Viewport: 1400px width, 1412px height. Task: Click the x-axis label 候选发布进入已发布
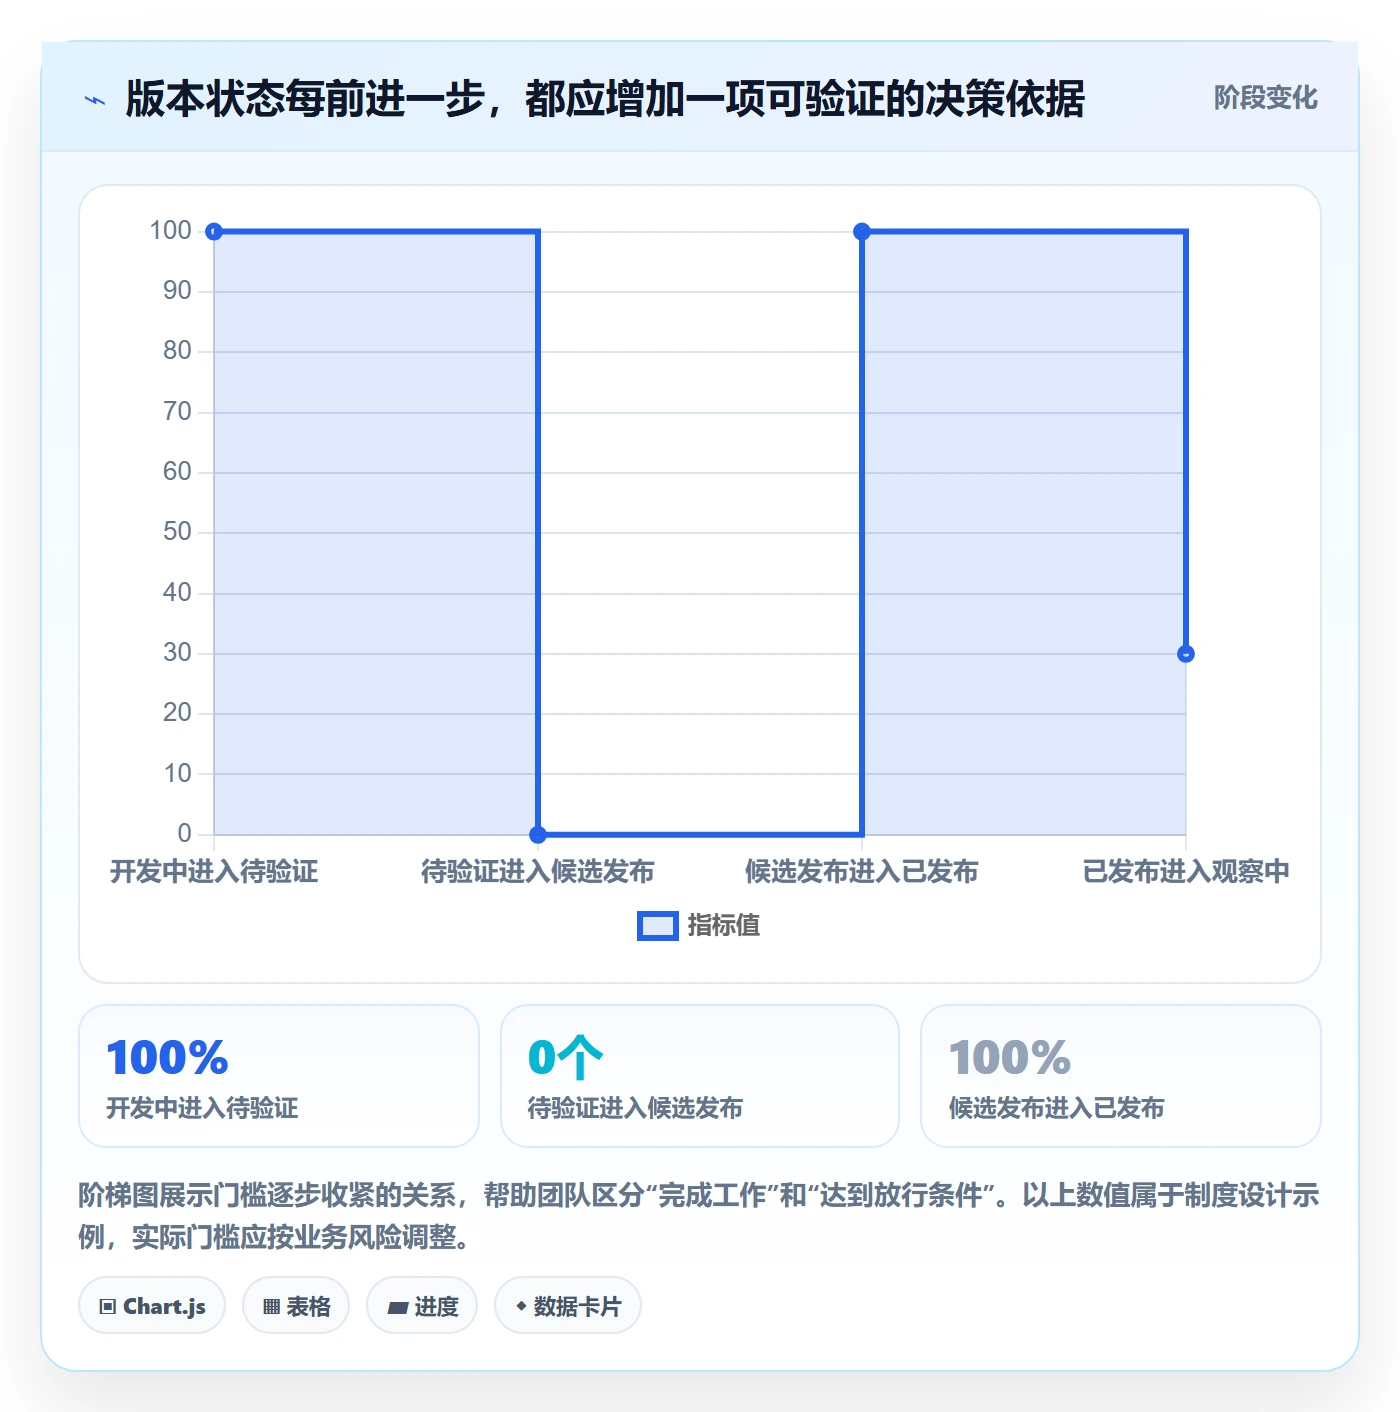[862, 872]
